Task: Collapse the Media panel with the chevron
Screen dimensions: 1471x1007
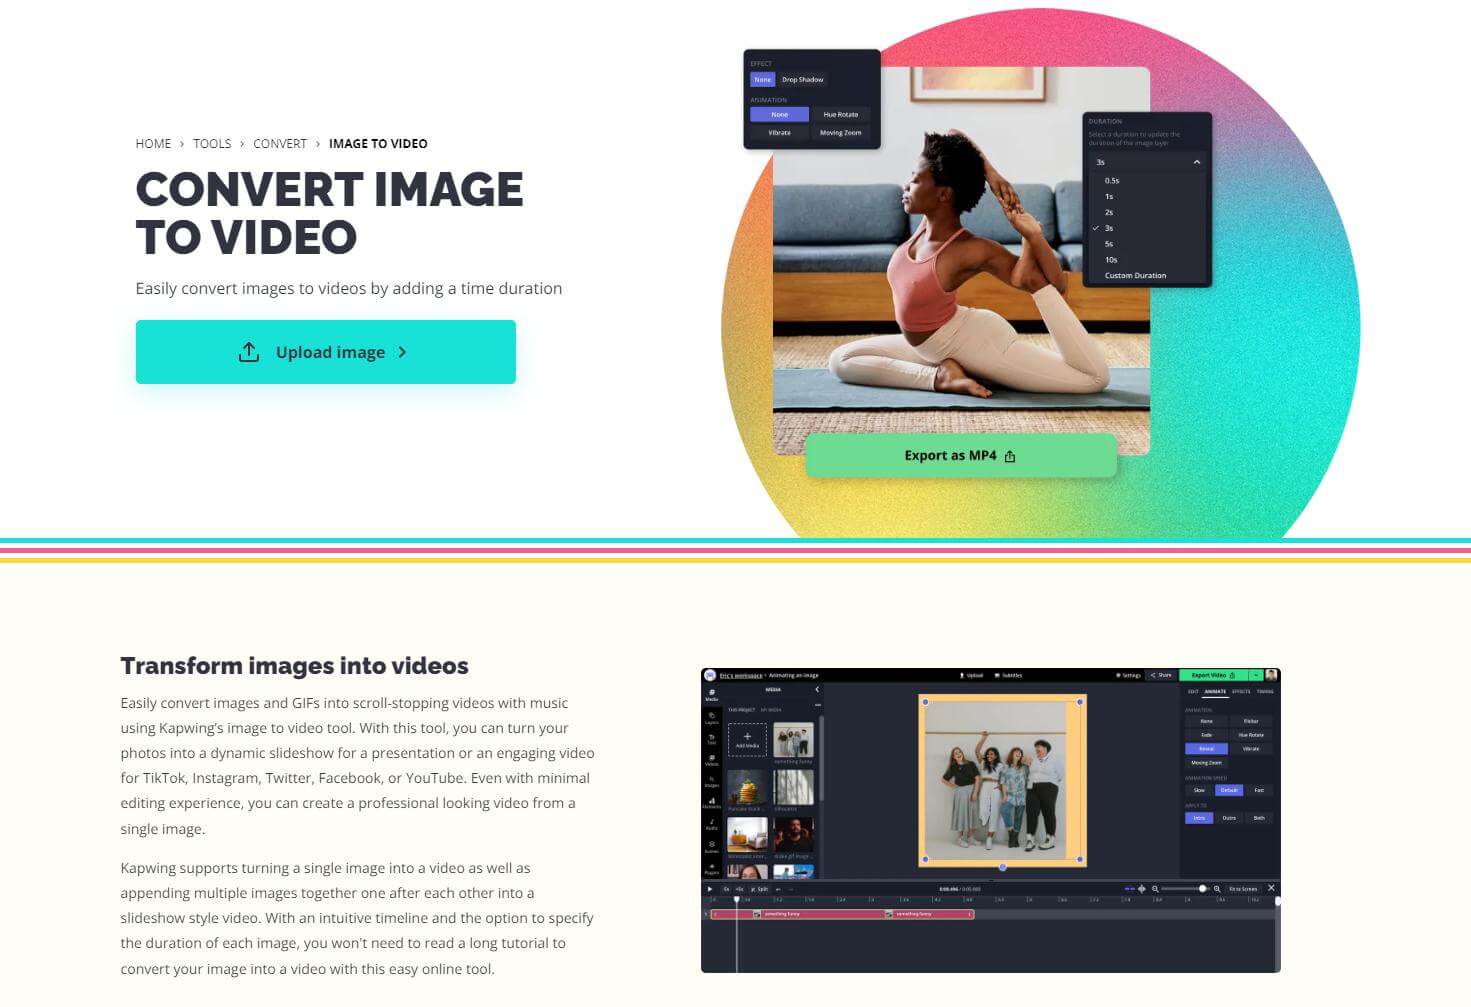Action: click(x=816, y=689)
